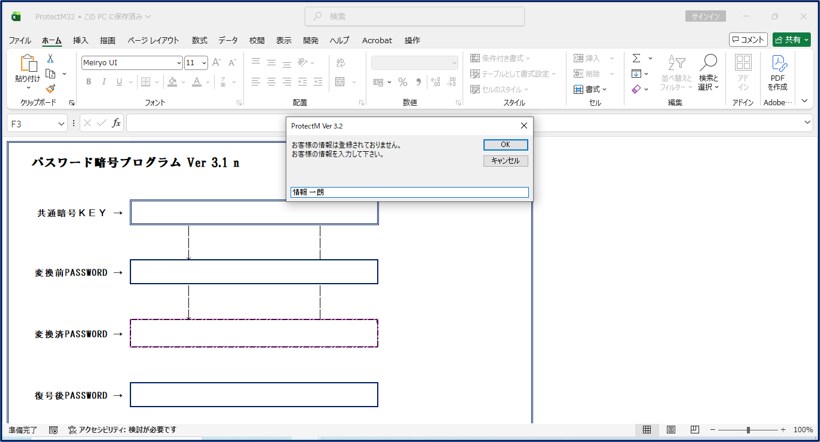Viewport: 820px width, 442px height.
Task: Toggle Italic formatting
Action: [104, 82]
